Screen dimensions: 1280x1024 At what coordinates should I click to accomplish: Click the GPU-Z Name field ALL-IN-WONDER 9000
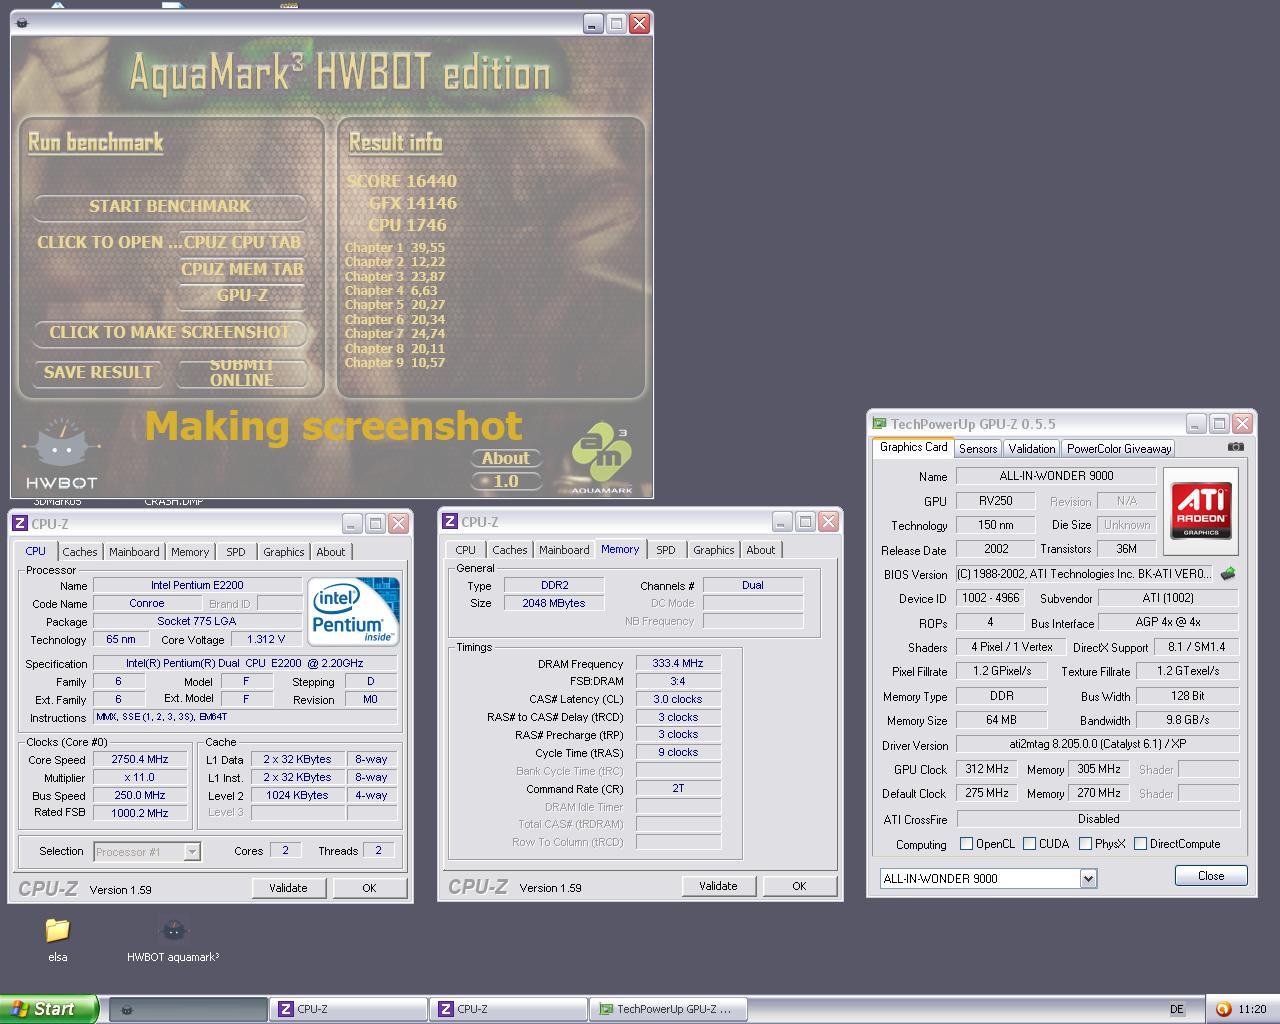(x=1056, y=476)
